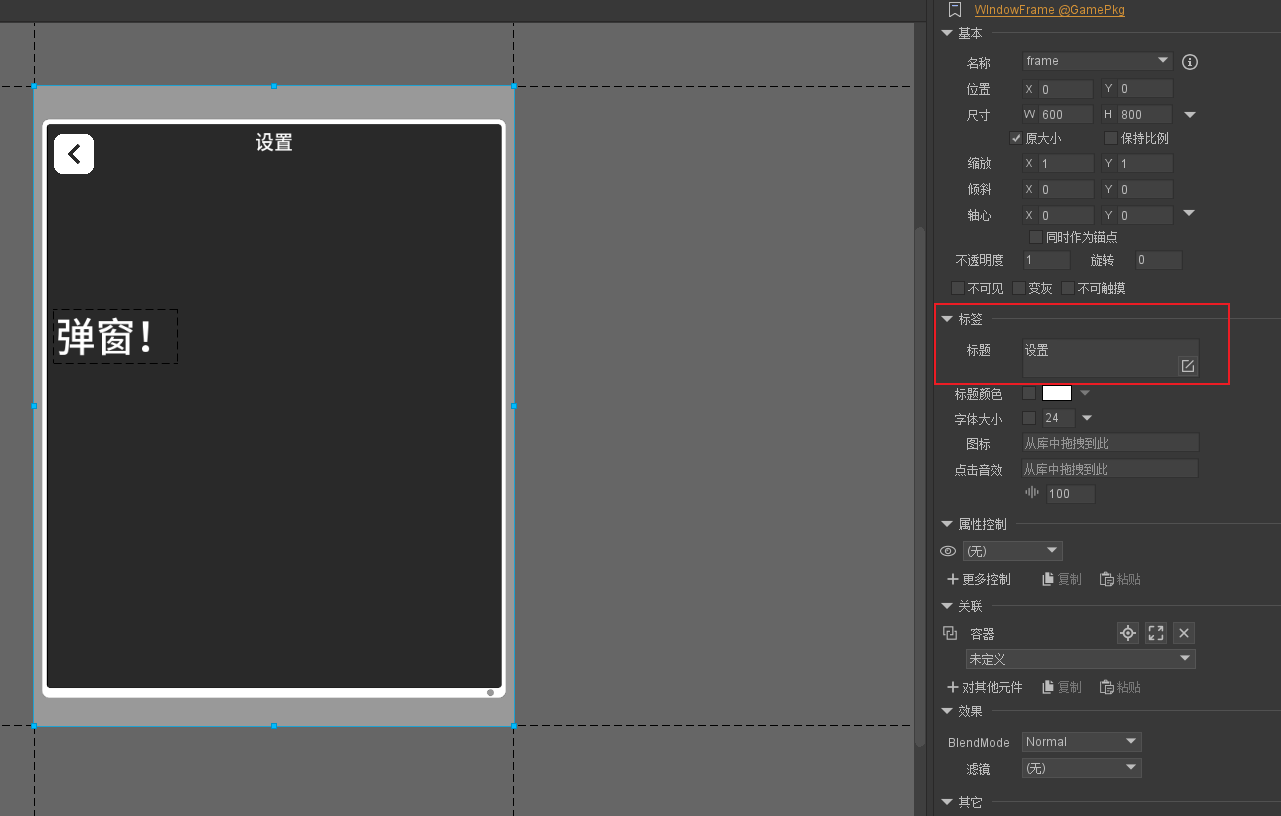Collapse the 关联 section
This screenshot has width=1281, height=816.
click(x=947, y=606)
